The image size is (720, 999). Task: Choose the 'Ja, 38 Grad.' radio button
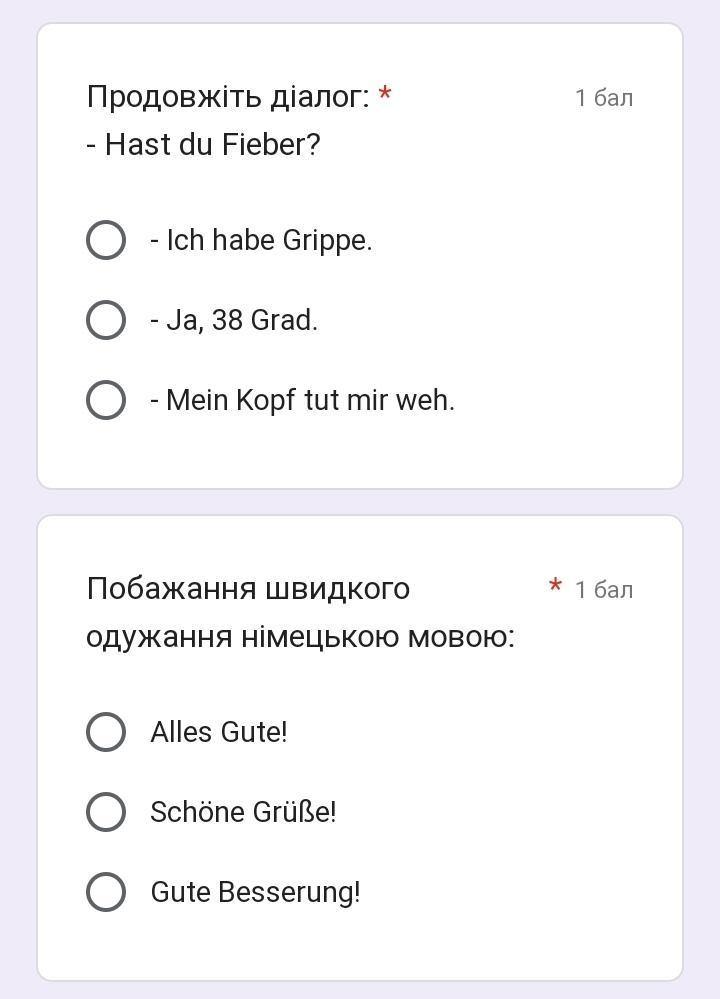pyautogui.click(x=106, y=320)
